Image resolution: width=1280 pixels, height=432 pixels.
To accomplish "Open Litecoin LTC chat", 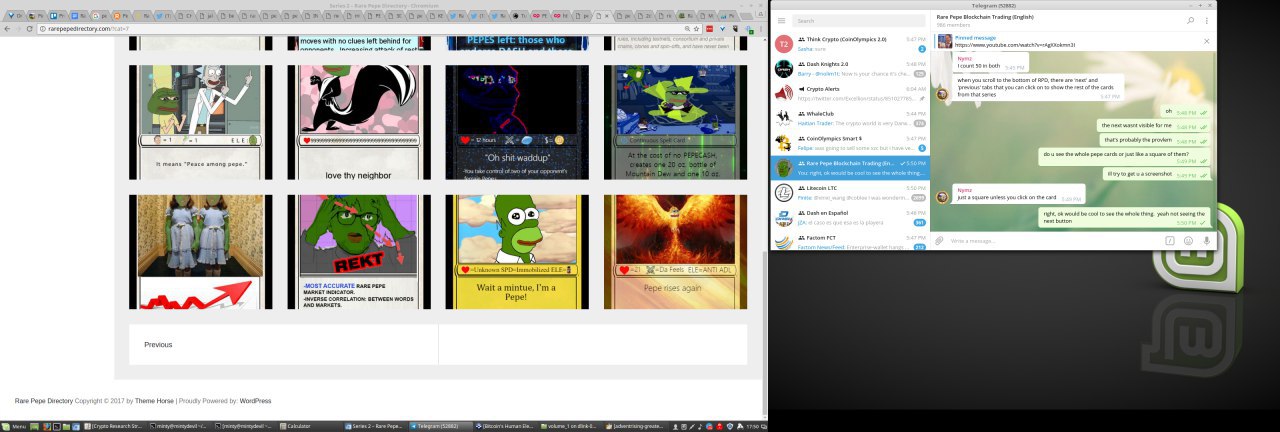I will coord(849,193).
